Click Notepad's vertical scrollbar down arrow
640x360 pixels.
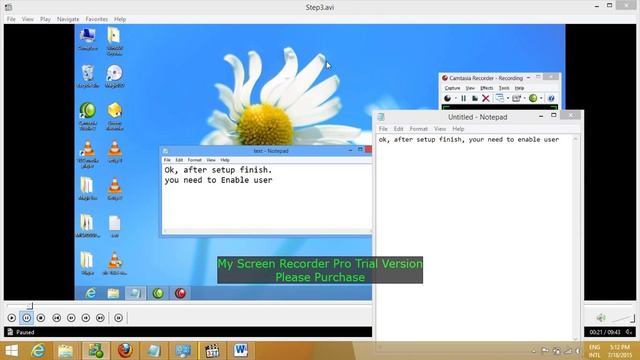tap(576, 338)
